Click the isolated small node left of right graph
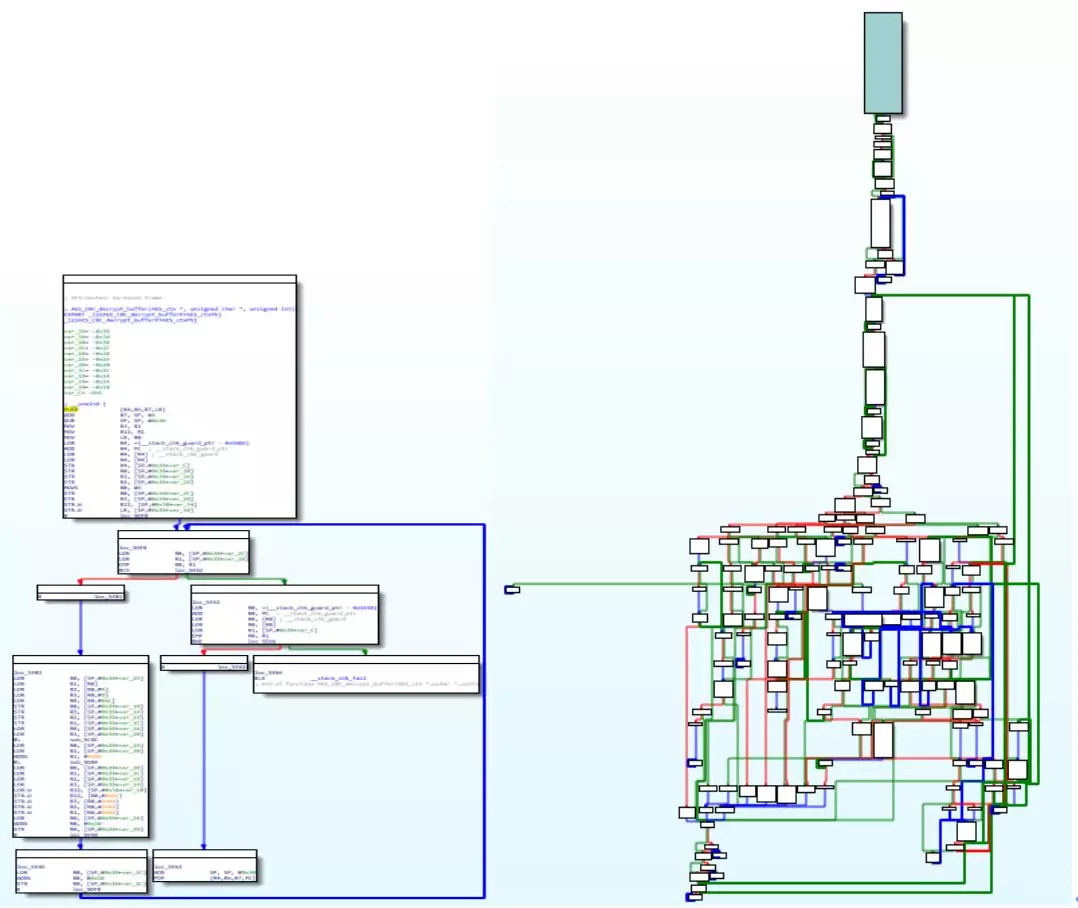Screen dimensions: 1078x908 512,588
